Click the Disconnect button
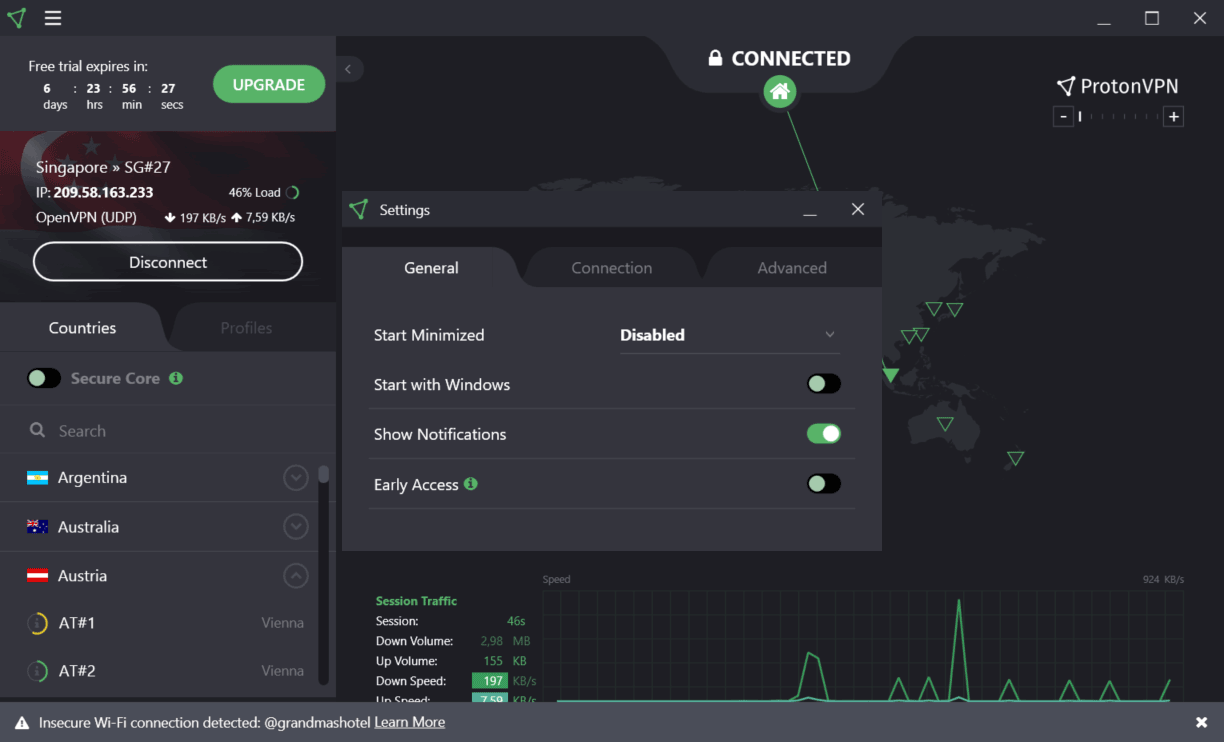 point(168,262)
